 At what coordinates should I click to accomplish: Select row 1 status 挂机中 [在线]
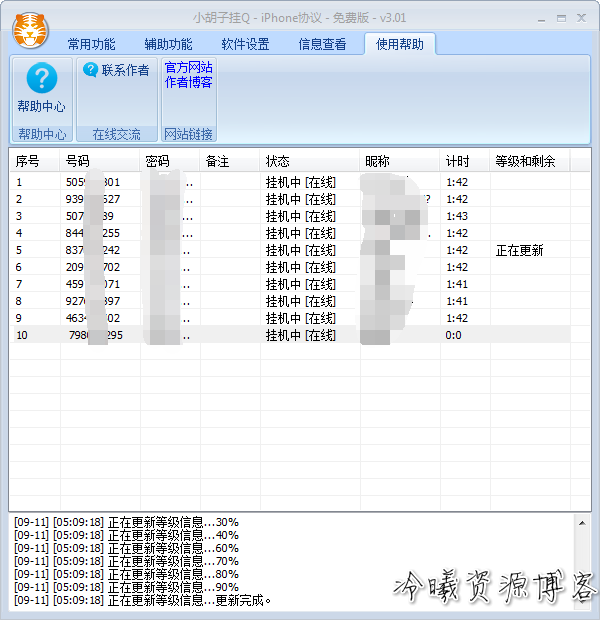point(301,182)
